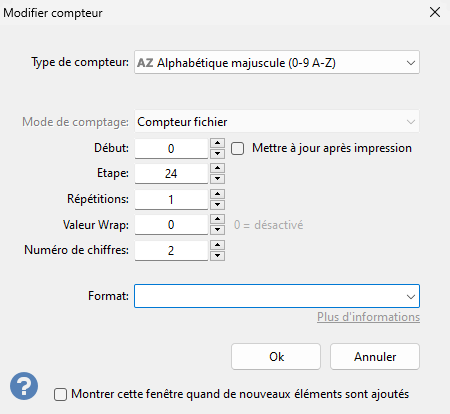This screenshot has width=450, height=414.
Task: Decrement Répétitions using the down spinner
Action: (218, 204)
